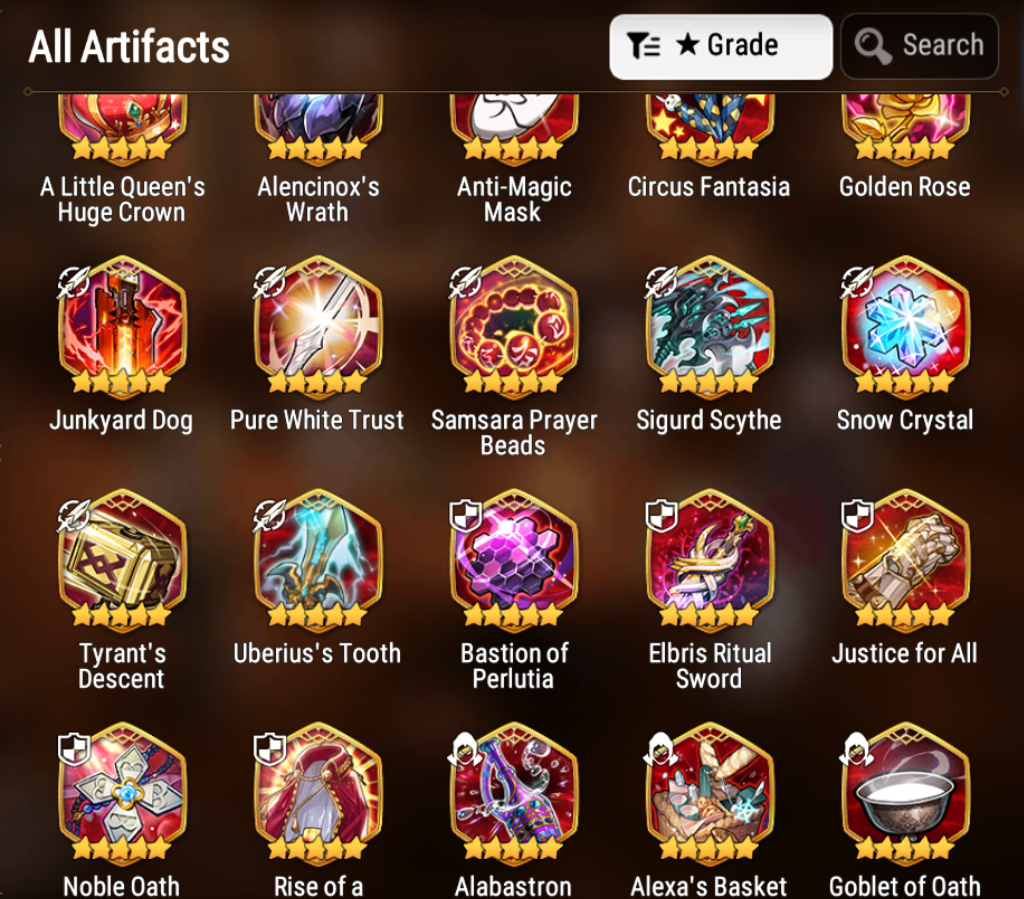This screenshot has height=899, width=1024.
Task: Select the Elbris Ritual Sword artifact
Action: coord(710,560)
